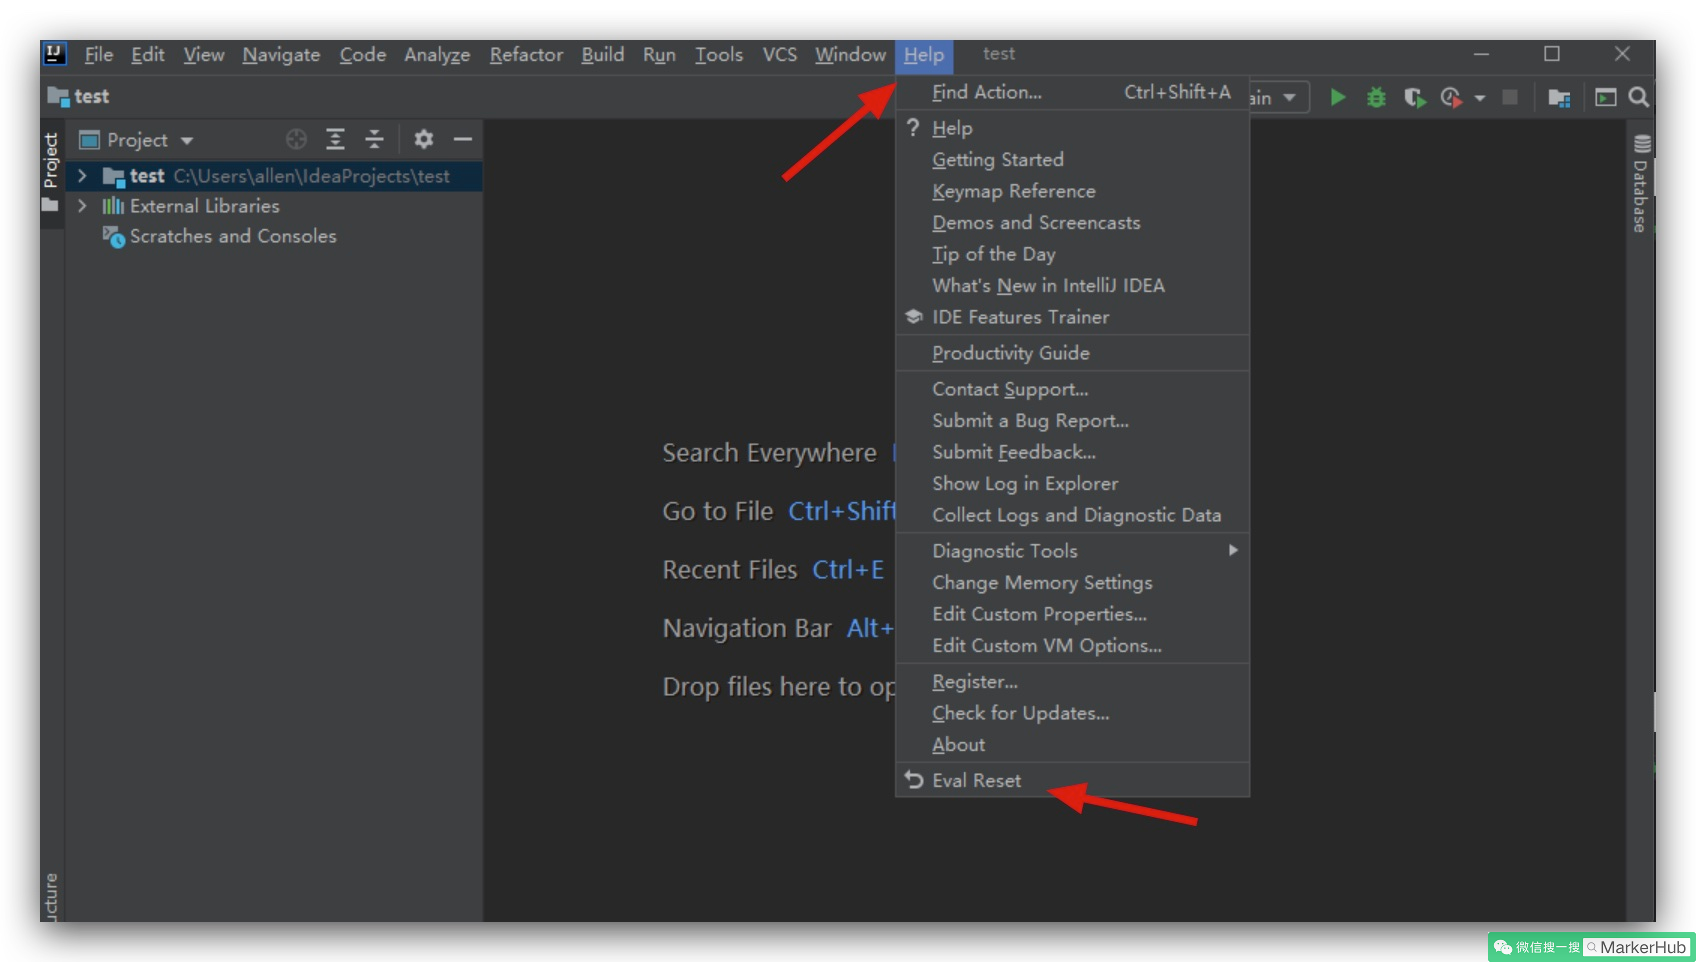Select External Libraries in tree
Viewport: 1696px width, 962px height.
pyautogui.click(x=204, y=206)
